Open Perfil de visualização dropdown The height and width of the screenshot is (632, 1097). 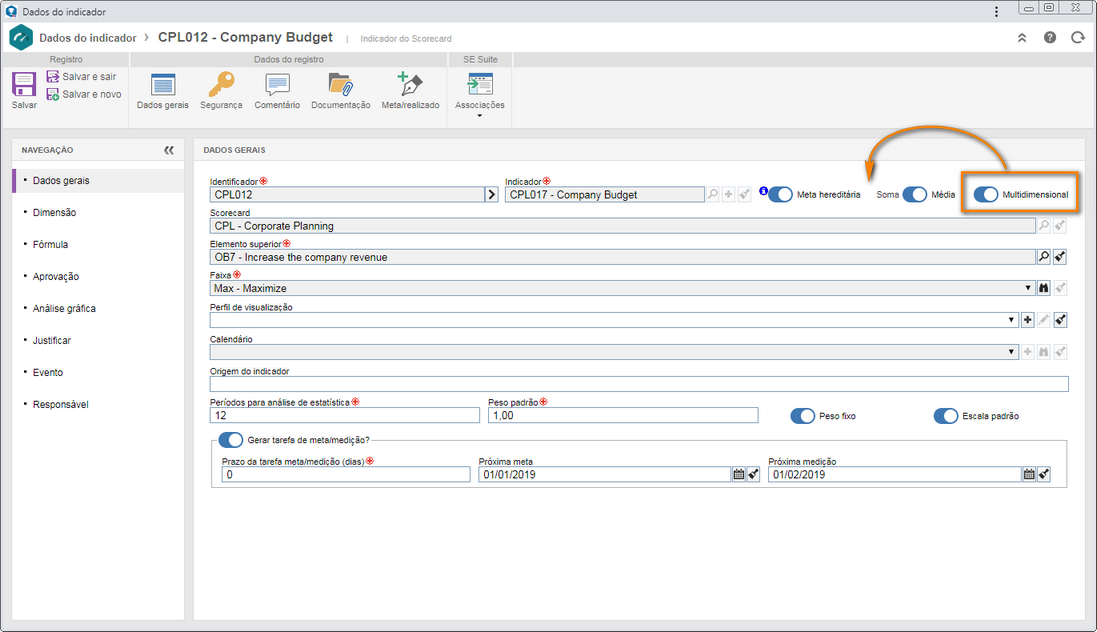point(1011,320)
